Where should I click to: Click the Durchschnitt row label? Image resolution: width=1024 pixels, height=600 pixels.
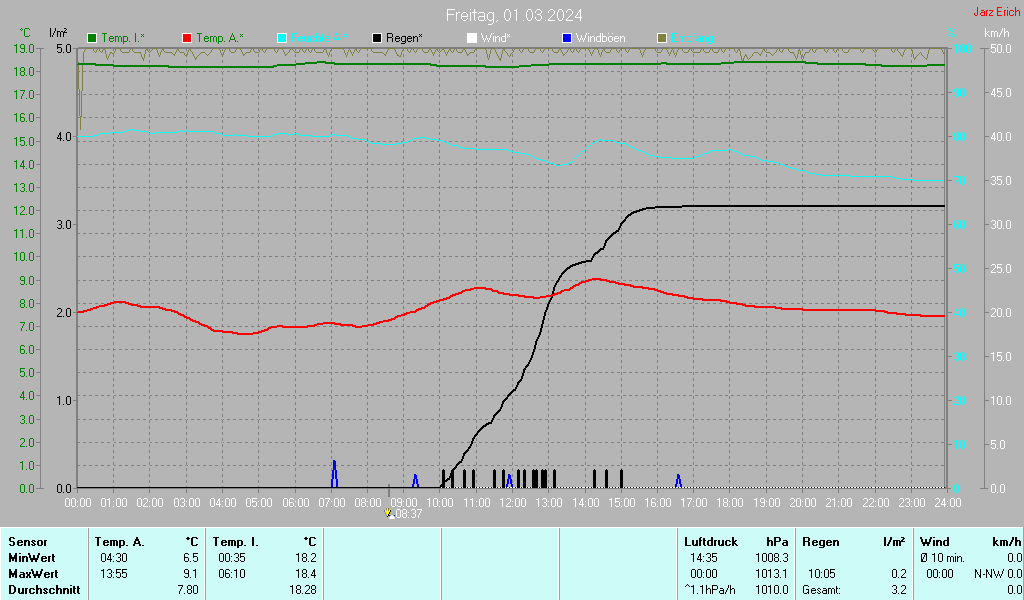[x=44, y=589]
